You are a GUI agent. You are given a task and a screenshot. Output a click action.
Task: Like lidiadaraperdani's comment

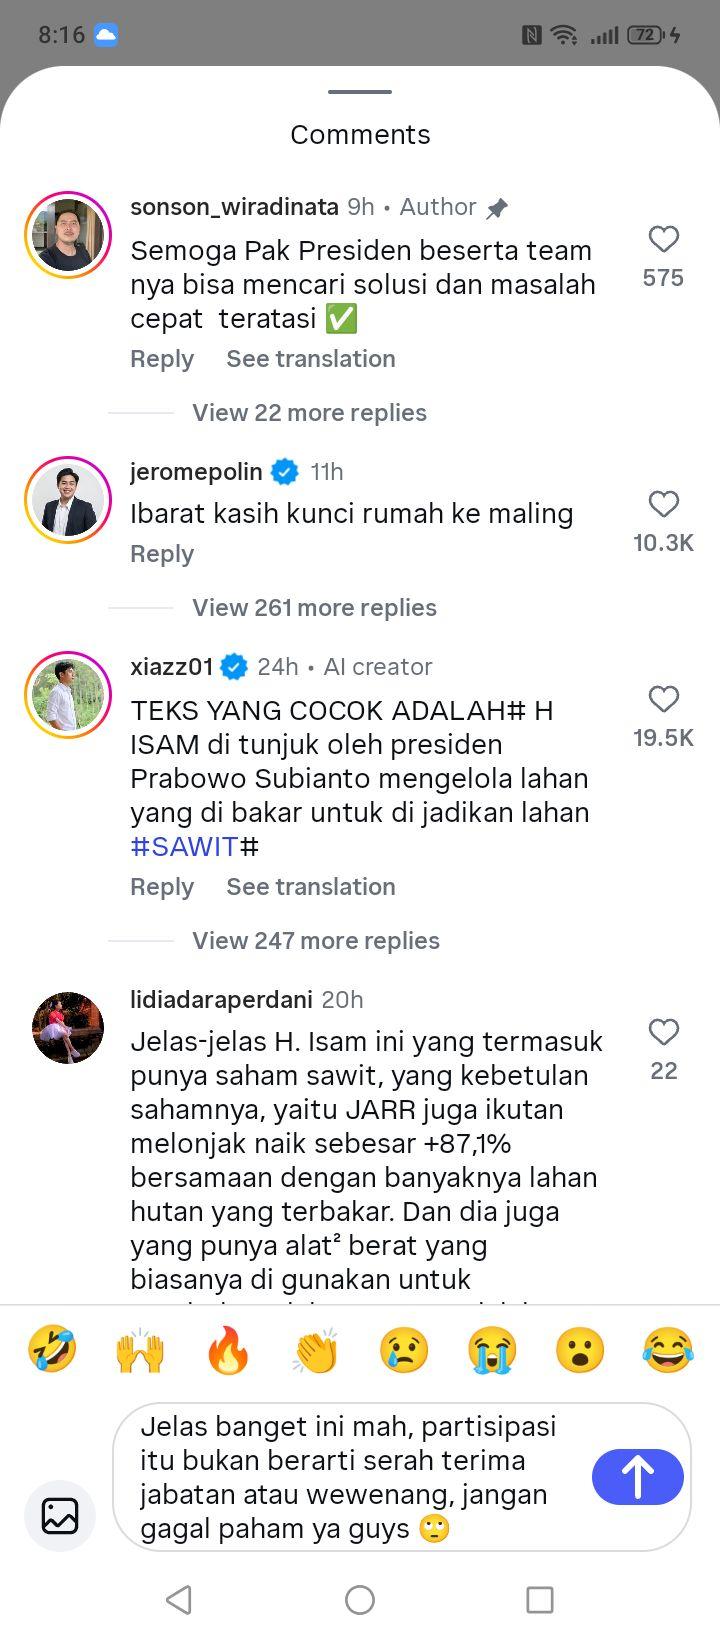point(664,1032)
